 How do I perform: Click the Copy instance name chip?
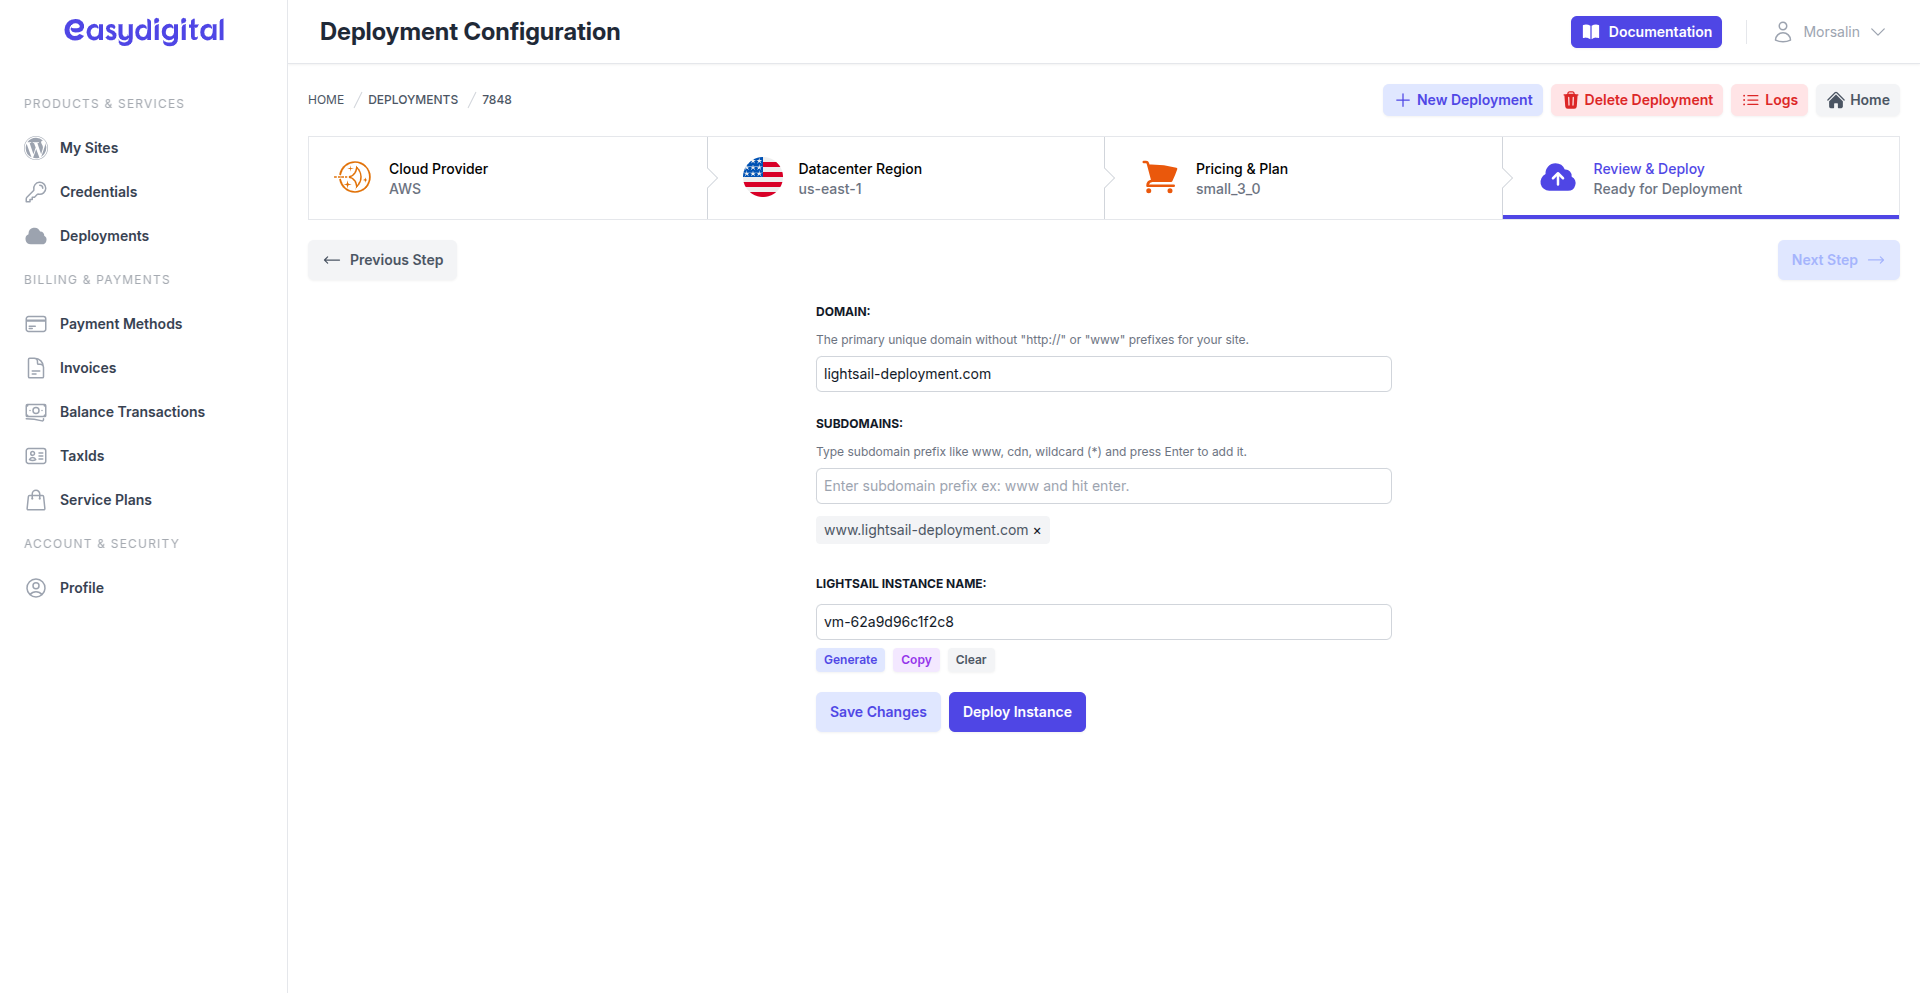[915, 660]
